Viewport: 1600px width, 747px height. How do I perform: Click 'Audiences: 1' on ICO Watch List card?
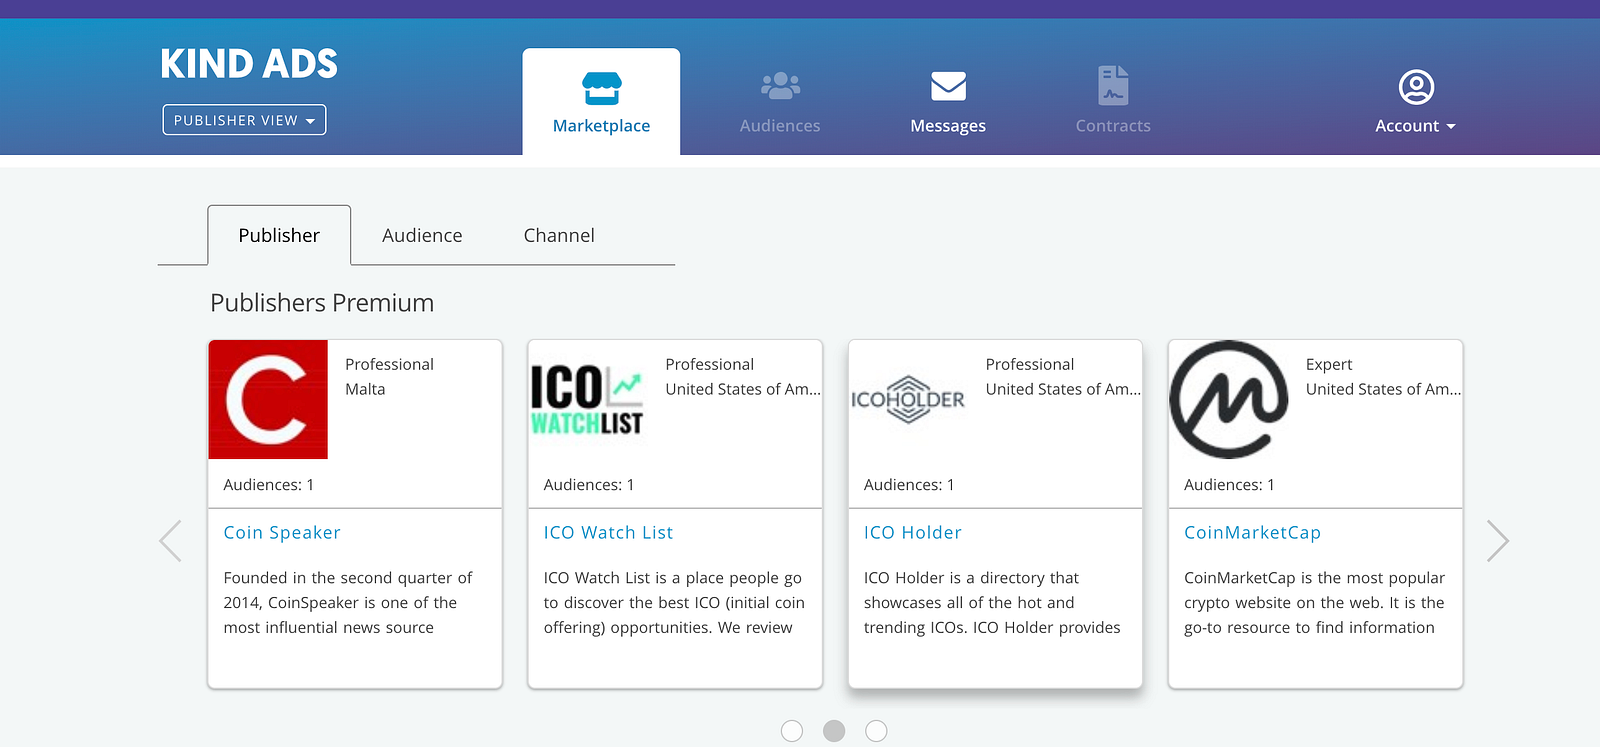[x=589, y=485]
